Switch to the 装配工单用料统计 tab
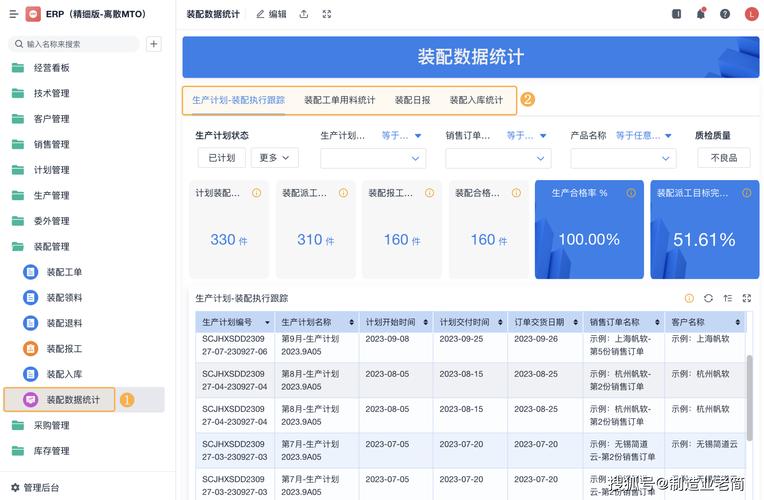Image resolution: width=764 pixels, height=500 pixels. point(340,100)
